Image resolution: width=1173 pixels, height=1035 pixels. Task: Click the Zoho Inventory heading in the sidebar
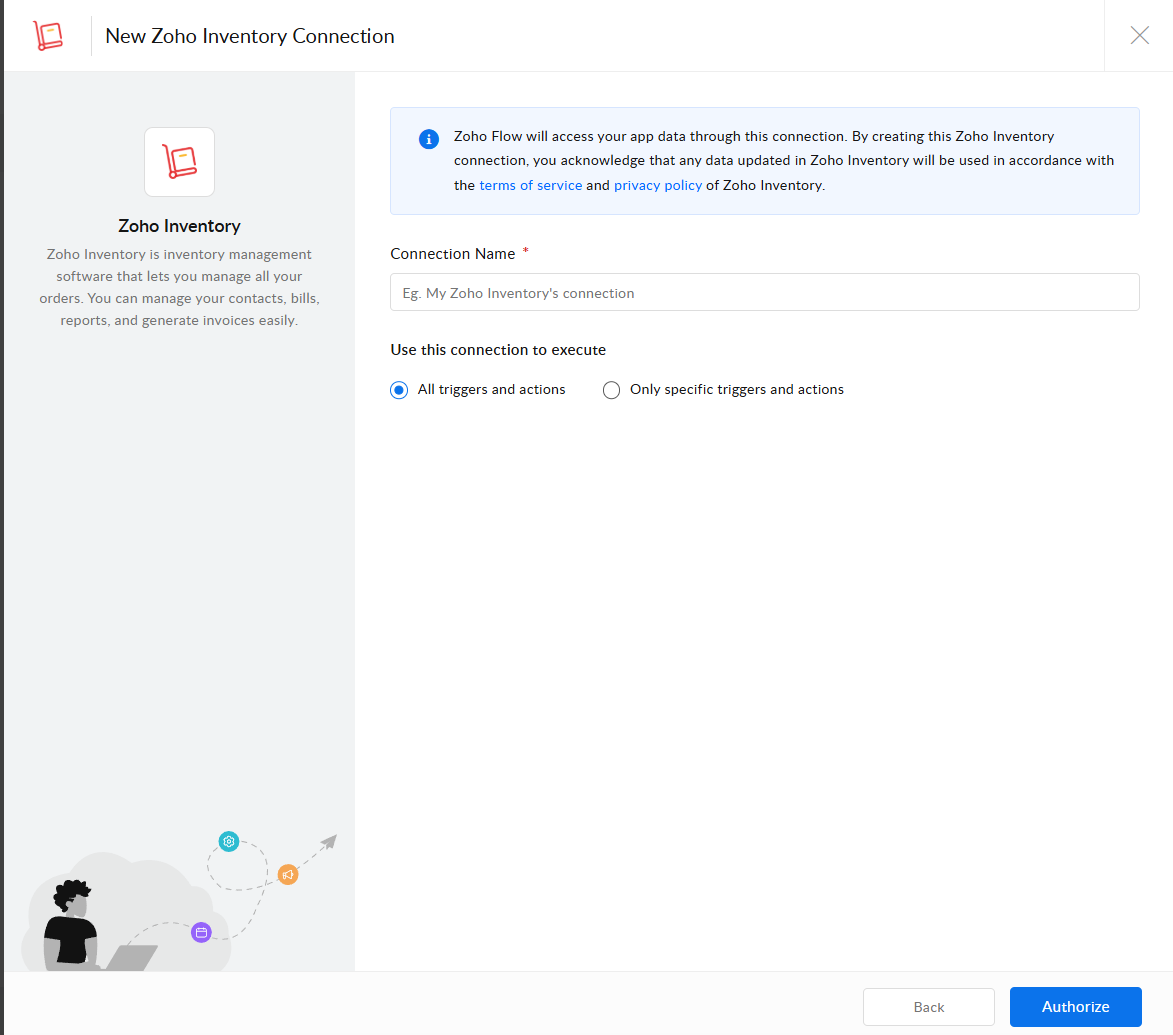[x=180, y=226]
